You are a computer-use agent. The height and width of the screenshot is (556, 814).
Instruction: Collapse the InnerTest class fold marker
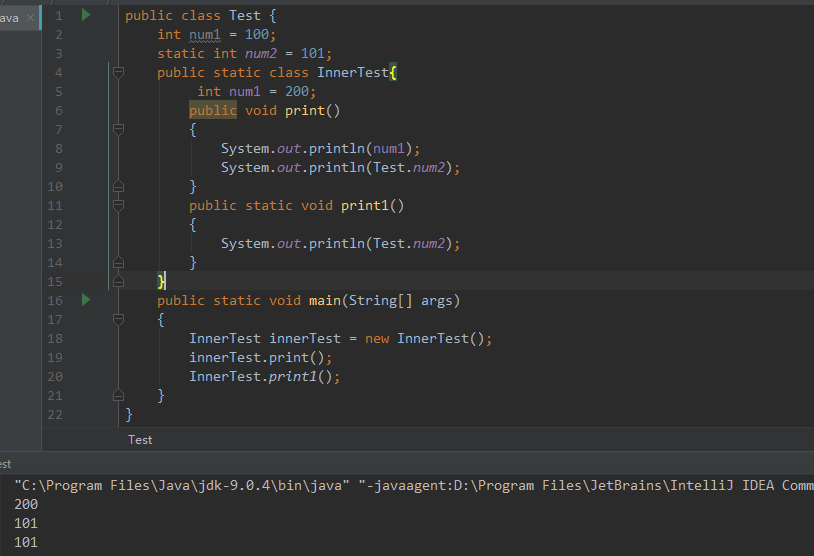pos(118,72)
